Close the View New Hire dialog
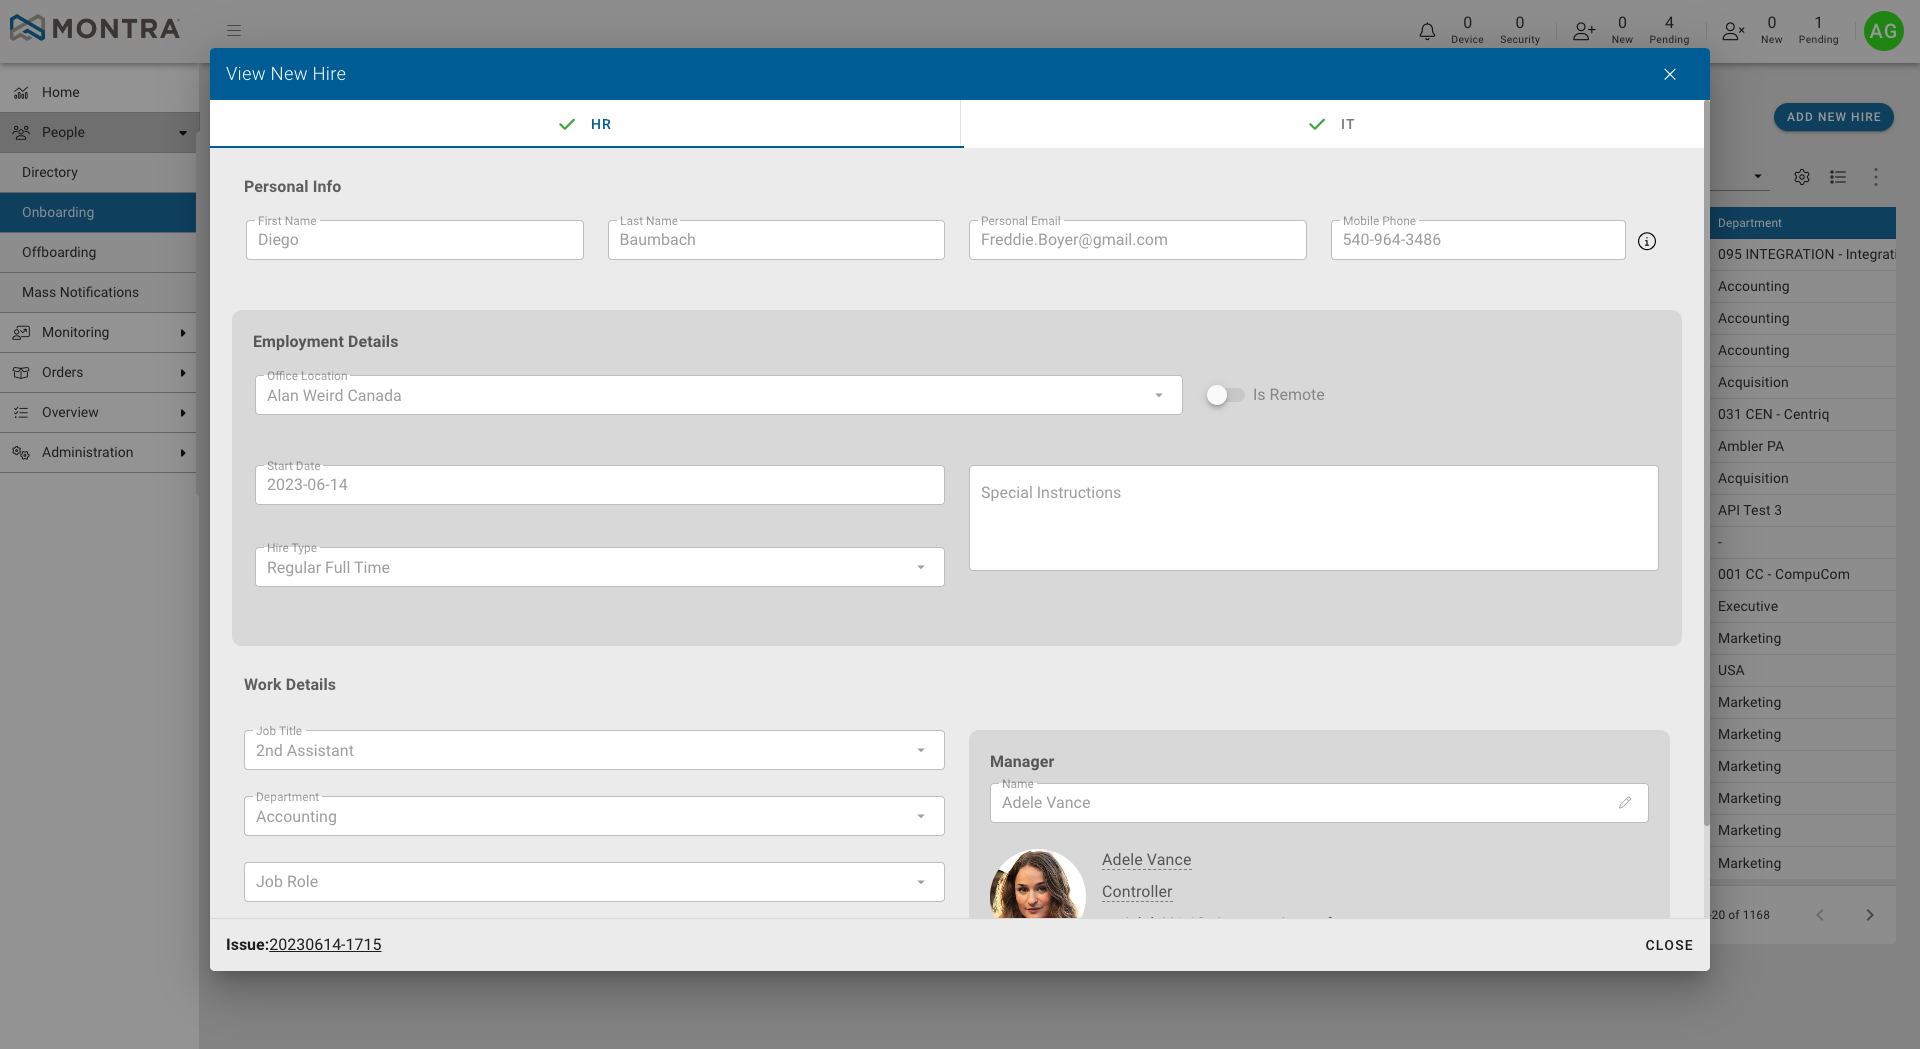This screenshot has height=1049, width=1920. 1670,74
